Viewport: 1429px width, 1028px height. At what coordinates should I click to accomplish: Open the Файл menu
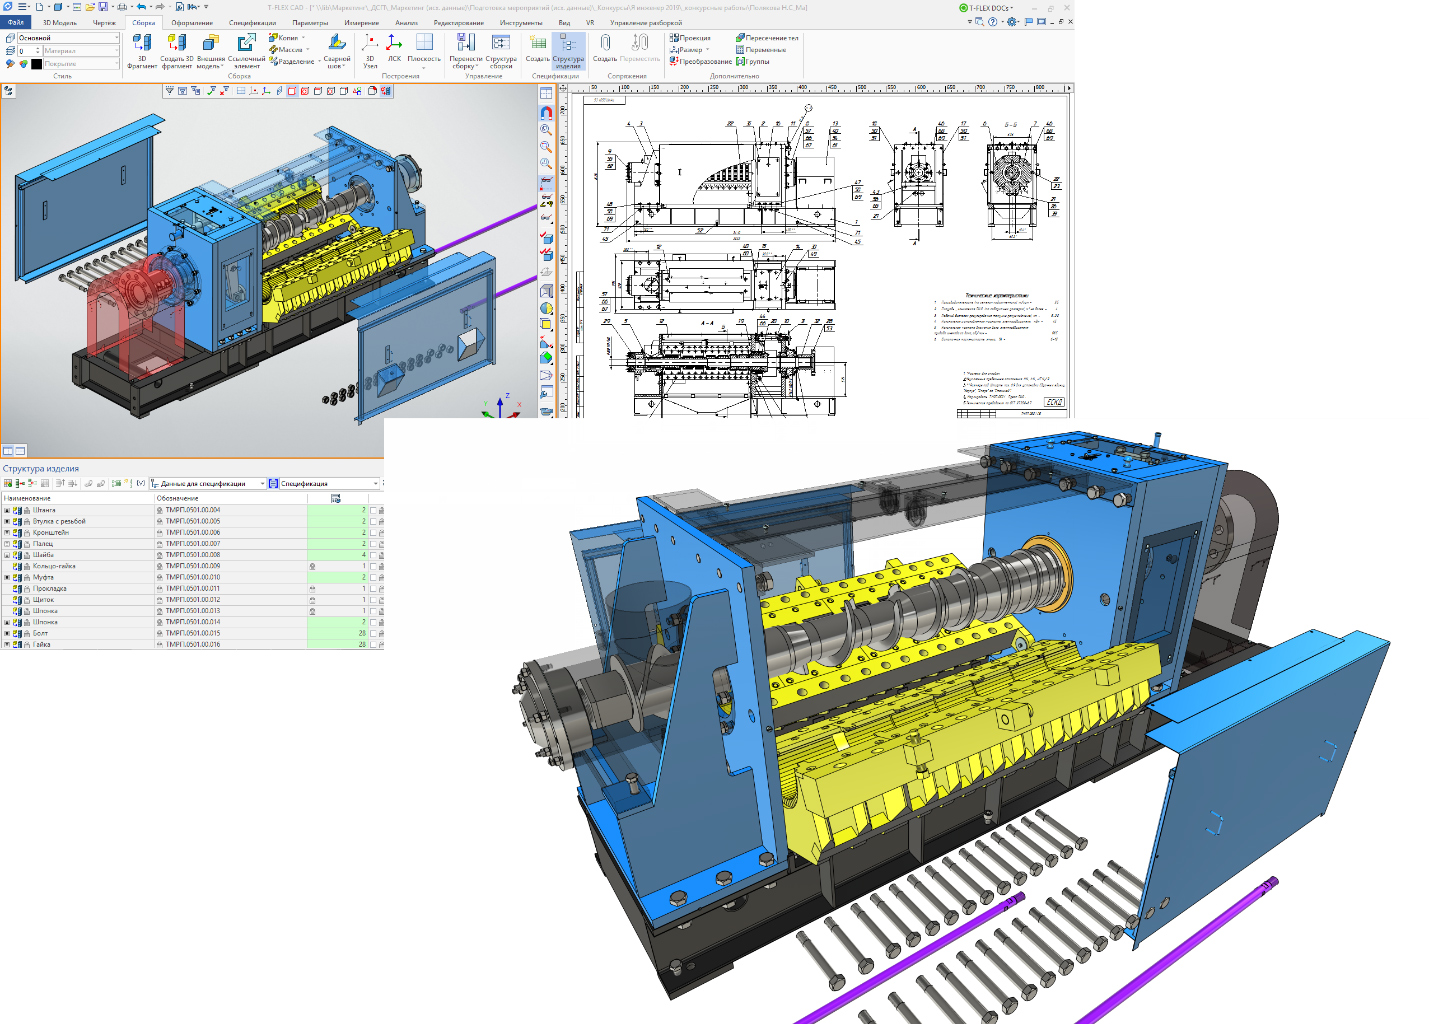coord(15,22)
